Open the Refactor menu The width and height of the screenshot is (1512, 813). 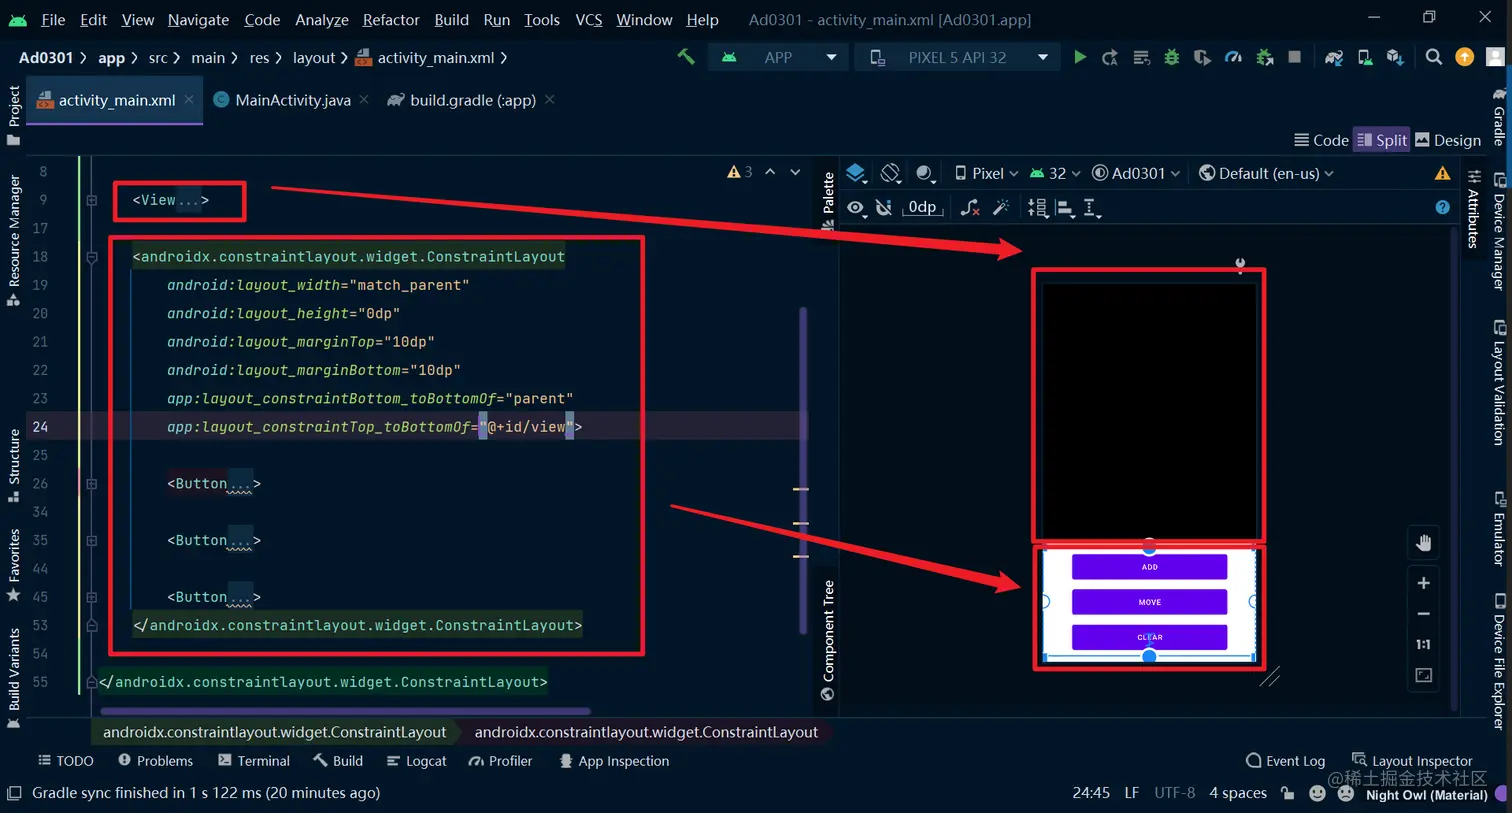click(x=391, y=19)
